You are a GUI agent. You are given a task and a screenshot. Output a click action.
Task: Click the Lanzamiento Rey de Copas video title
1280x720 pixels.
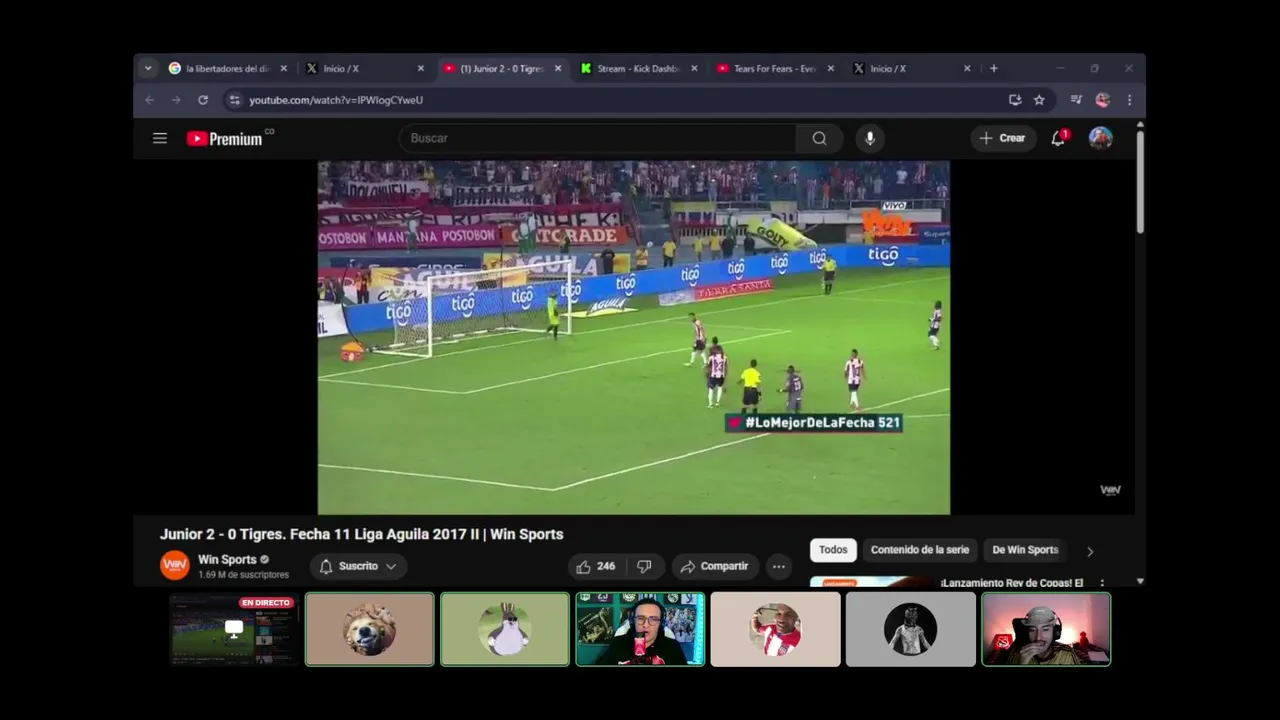click(1012, 583)
